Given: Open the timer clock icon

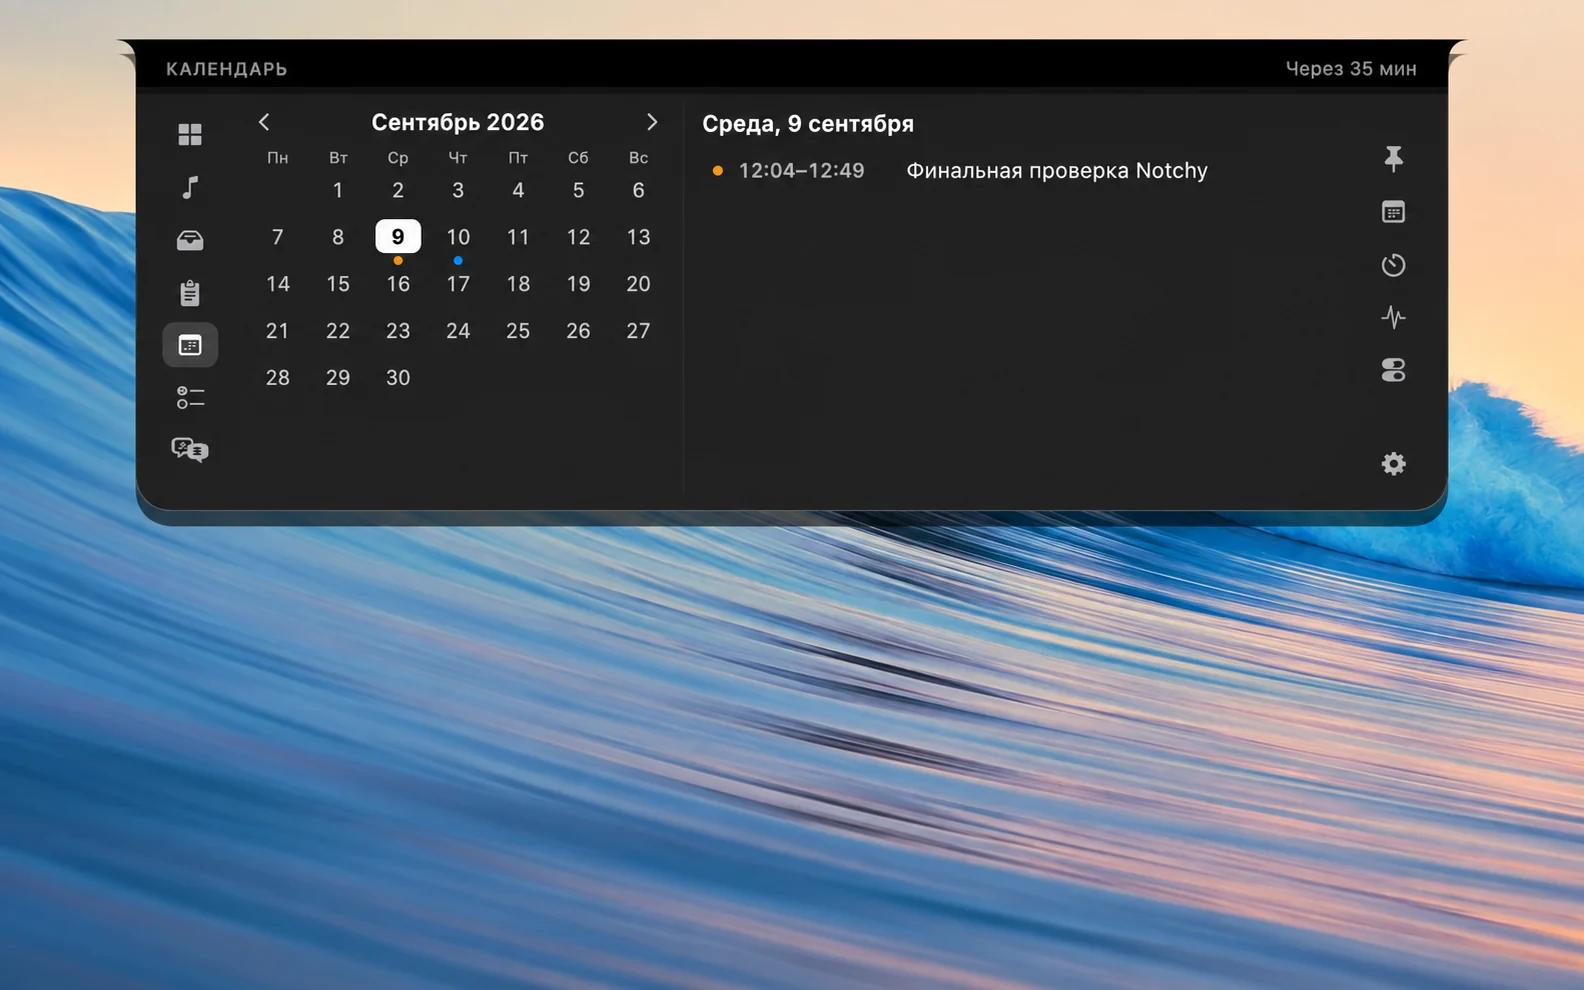Looking at the screenshot, I should pyautogui.click(x=1393, y=265).
